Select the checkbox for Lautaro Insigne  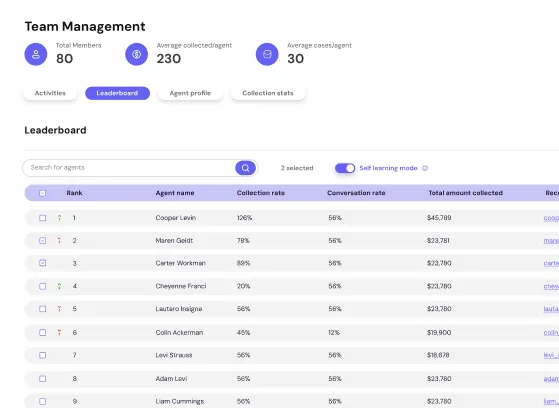[42, 309]
